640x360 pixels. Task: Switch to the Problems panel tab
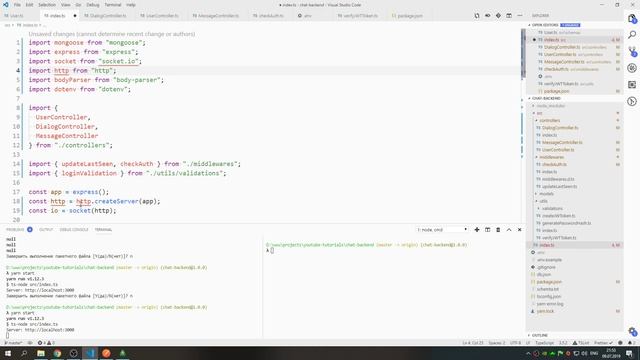click(15, 230)
